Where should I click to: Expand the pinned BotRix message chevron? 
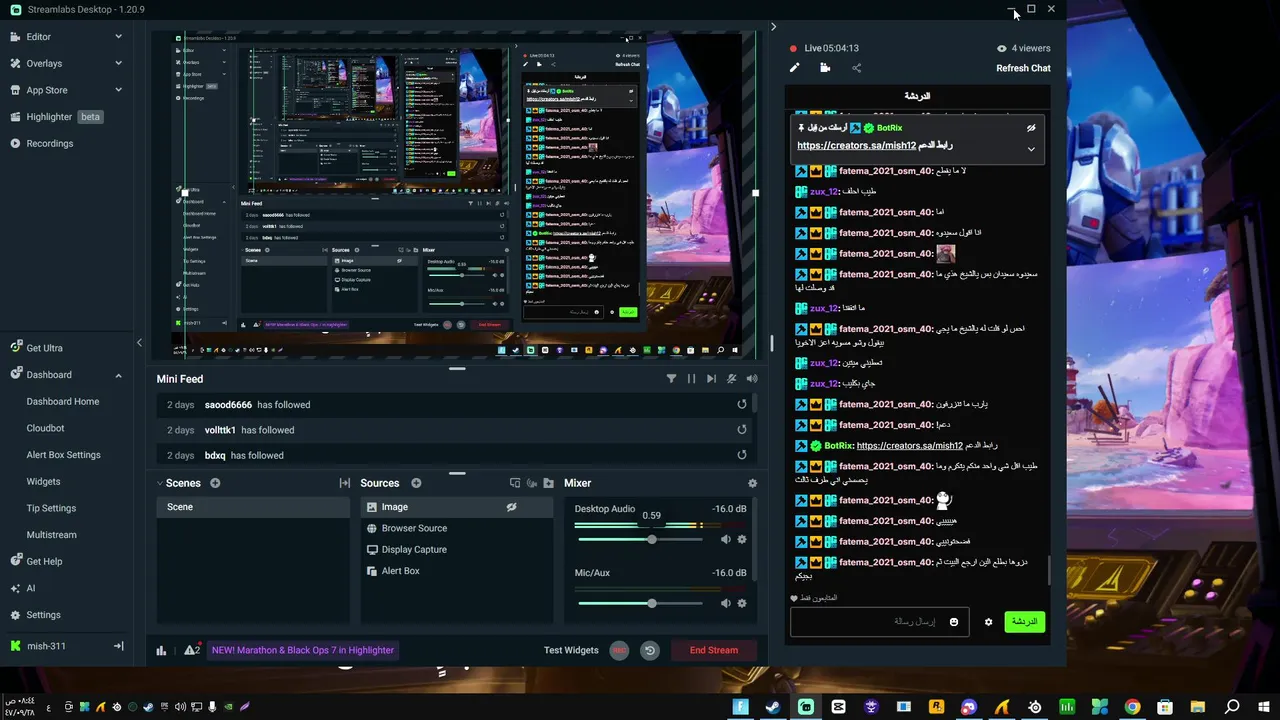[x=1031, y=149]
